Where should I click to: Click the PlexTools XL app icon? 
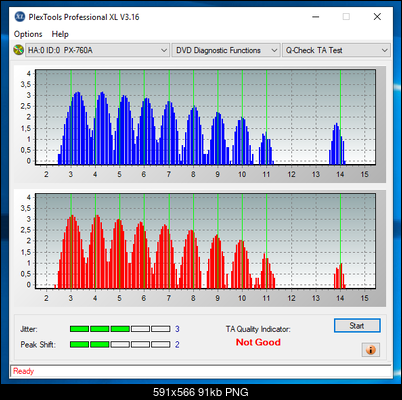(19, 17)
